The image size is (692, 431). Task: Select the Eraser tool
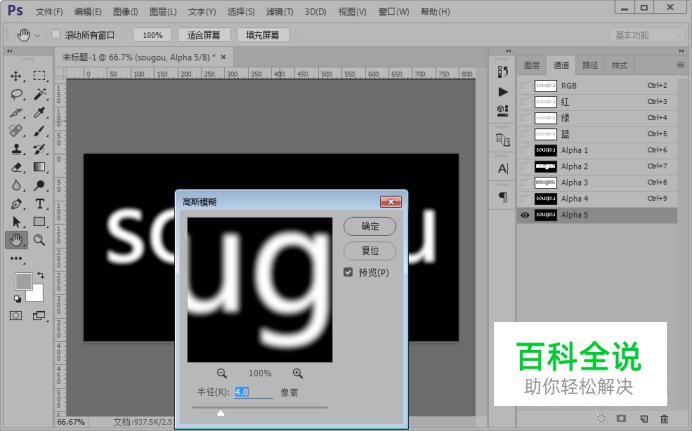pos(16,167)
